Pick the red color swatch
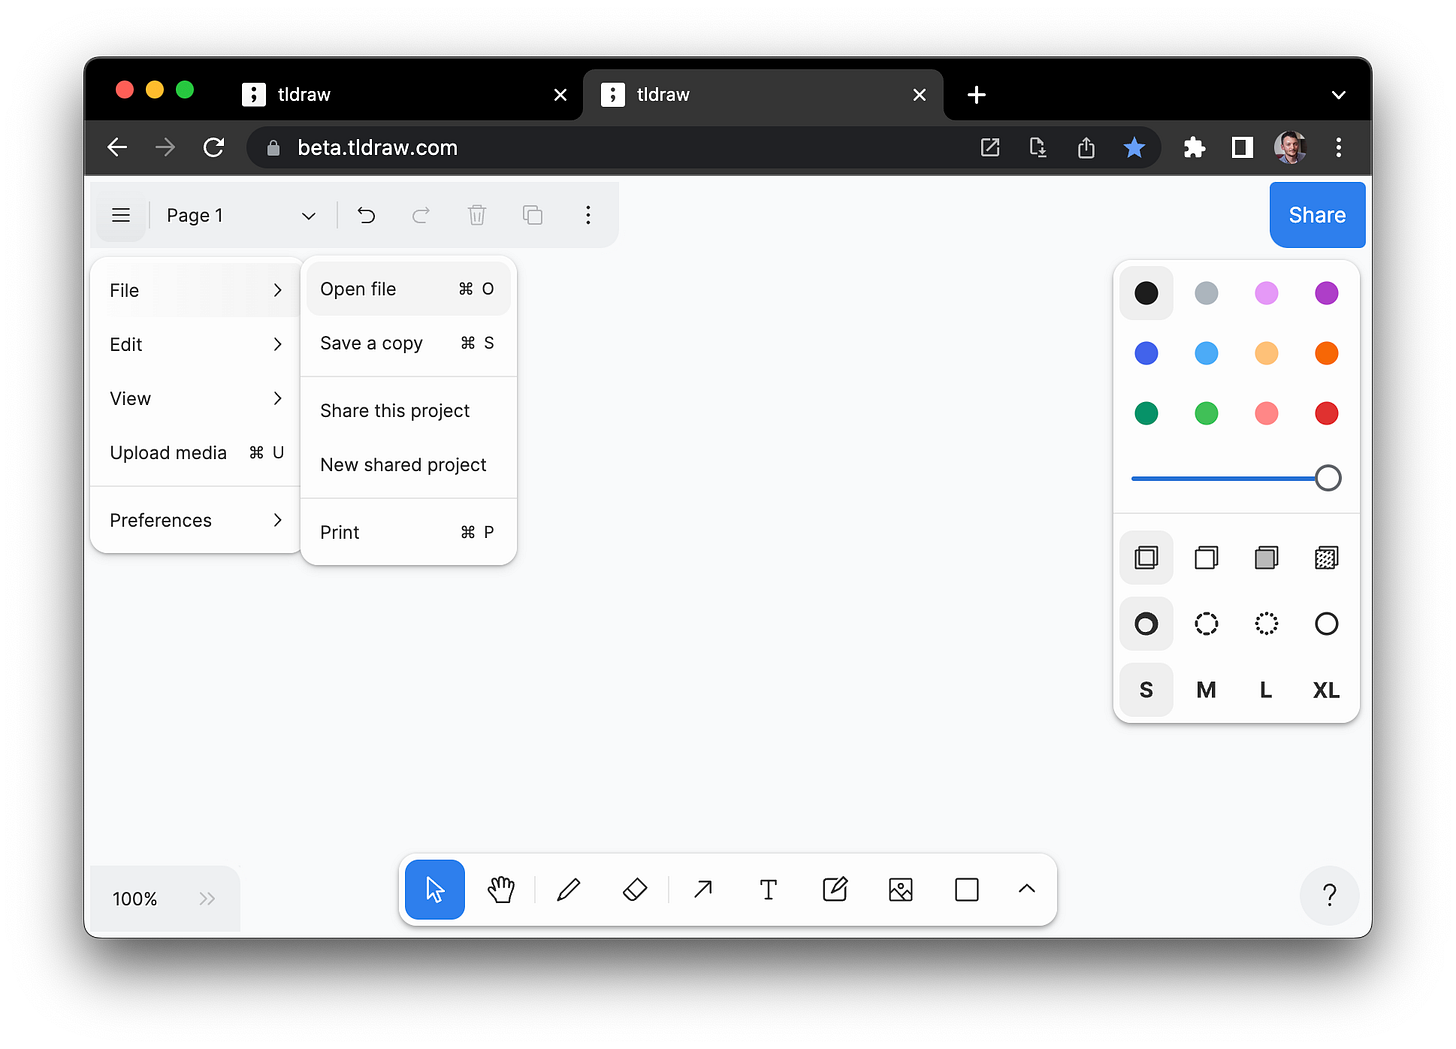Image resolution: width=1456 pixels, height=1049 pixels. pos(1326,413)
